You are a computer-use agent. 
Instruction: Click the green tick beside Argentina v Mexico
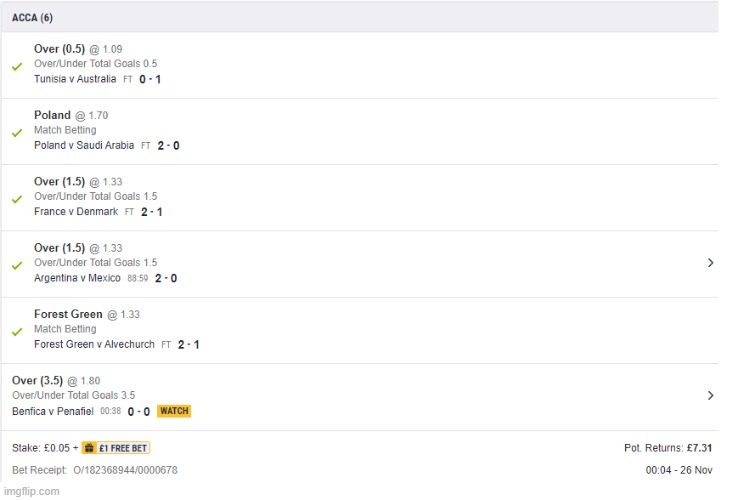click(16, 265)
